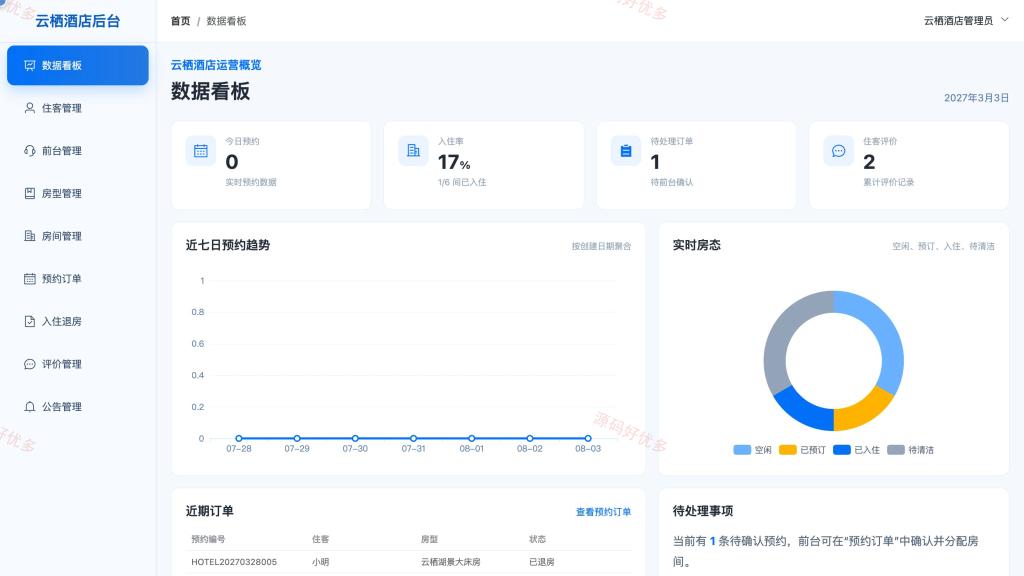Viewport: 1024px width, 576px height.
Task: Click order number HOTEL20270328005
Action: tap(234, 562)
